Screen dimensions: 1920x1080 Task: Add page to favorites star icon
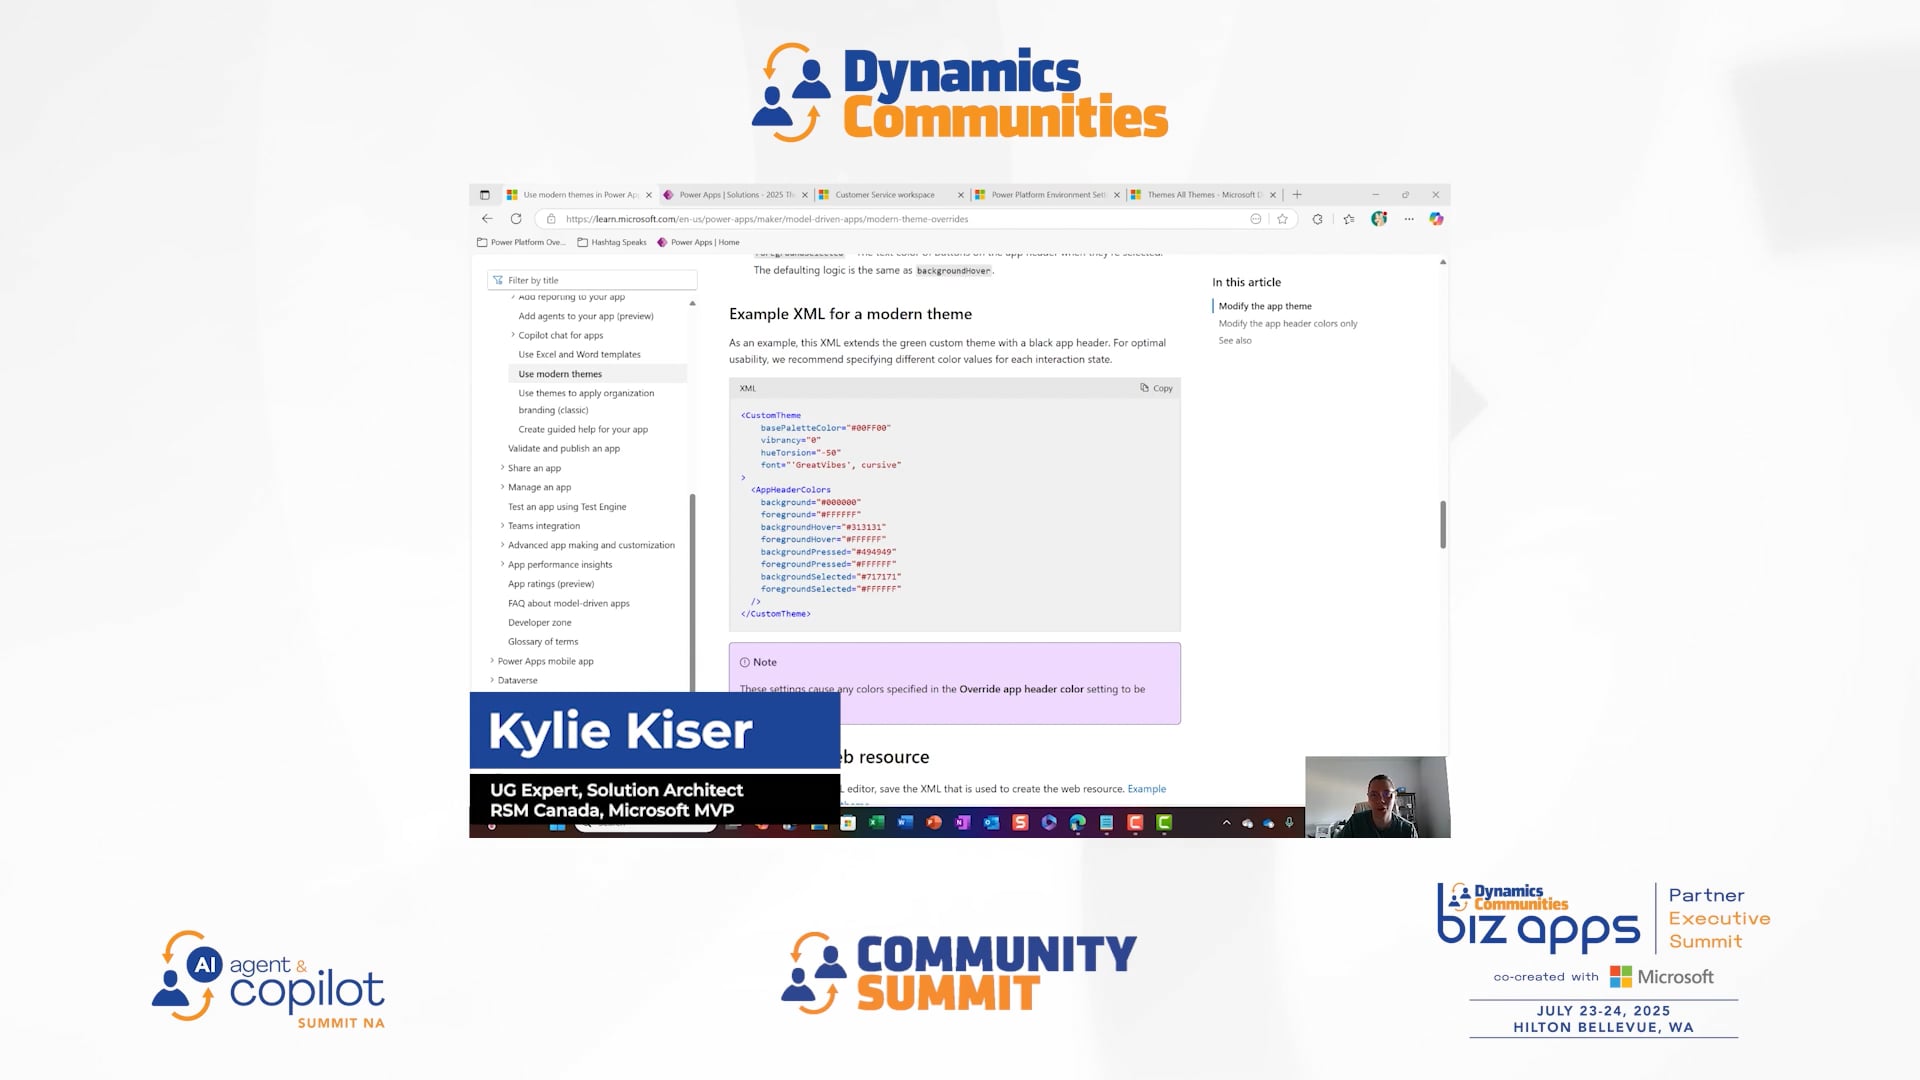pyautogui.click(x=1282, y=219)
